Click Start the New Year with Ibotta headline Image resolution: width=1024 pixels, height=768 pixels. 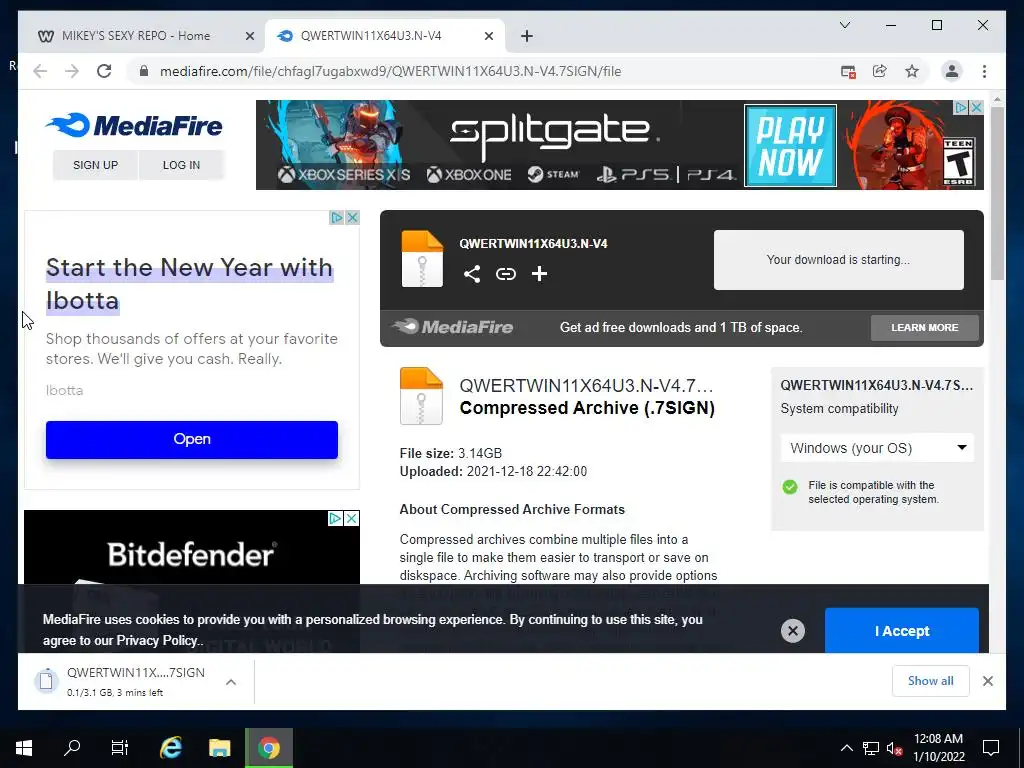189,284
